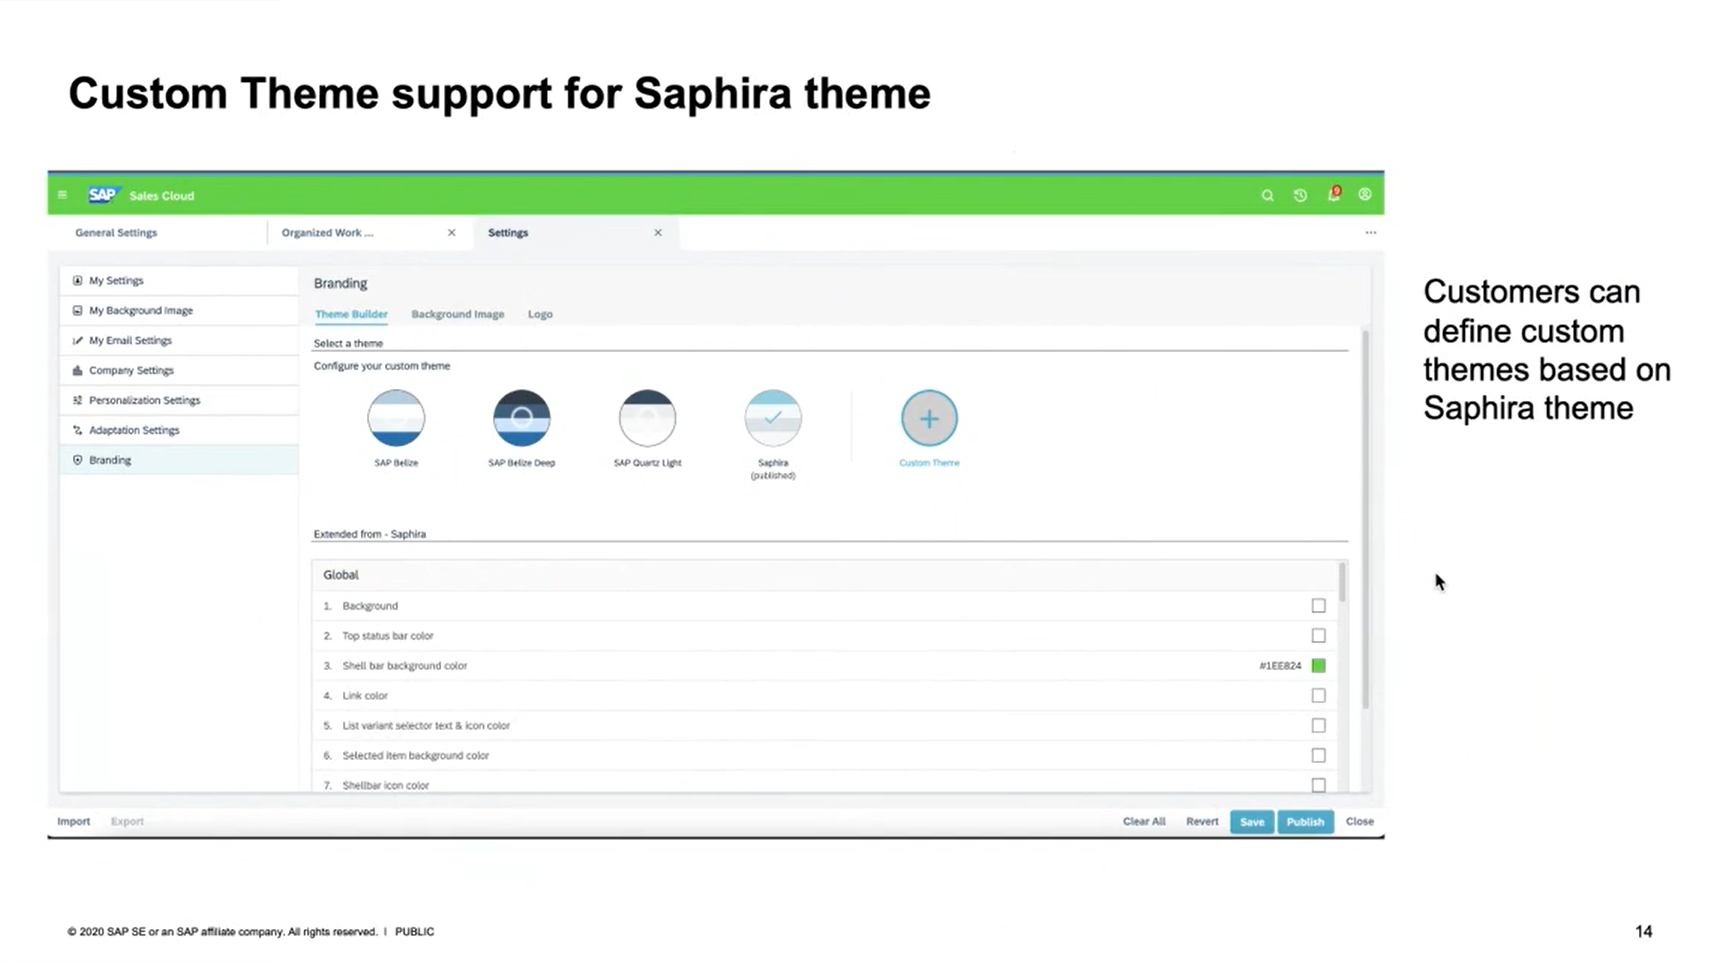Viewport: 1722px width, 963px height.
Task: Click the Custom Theme label
Action: 929,463
